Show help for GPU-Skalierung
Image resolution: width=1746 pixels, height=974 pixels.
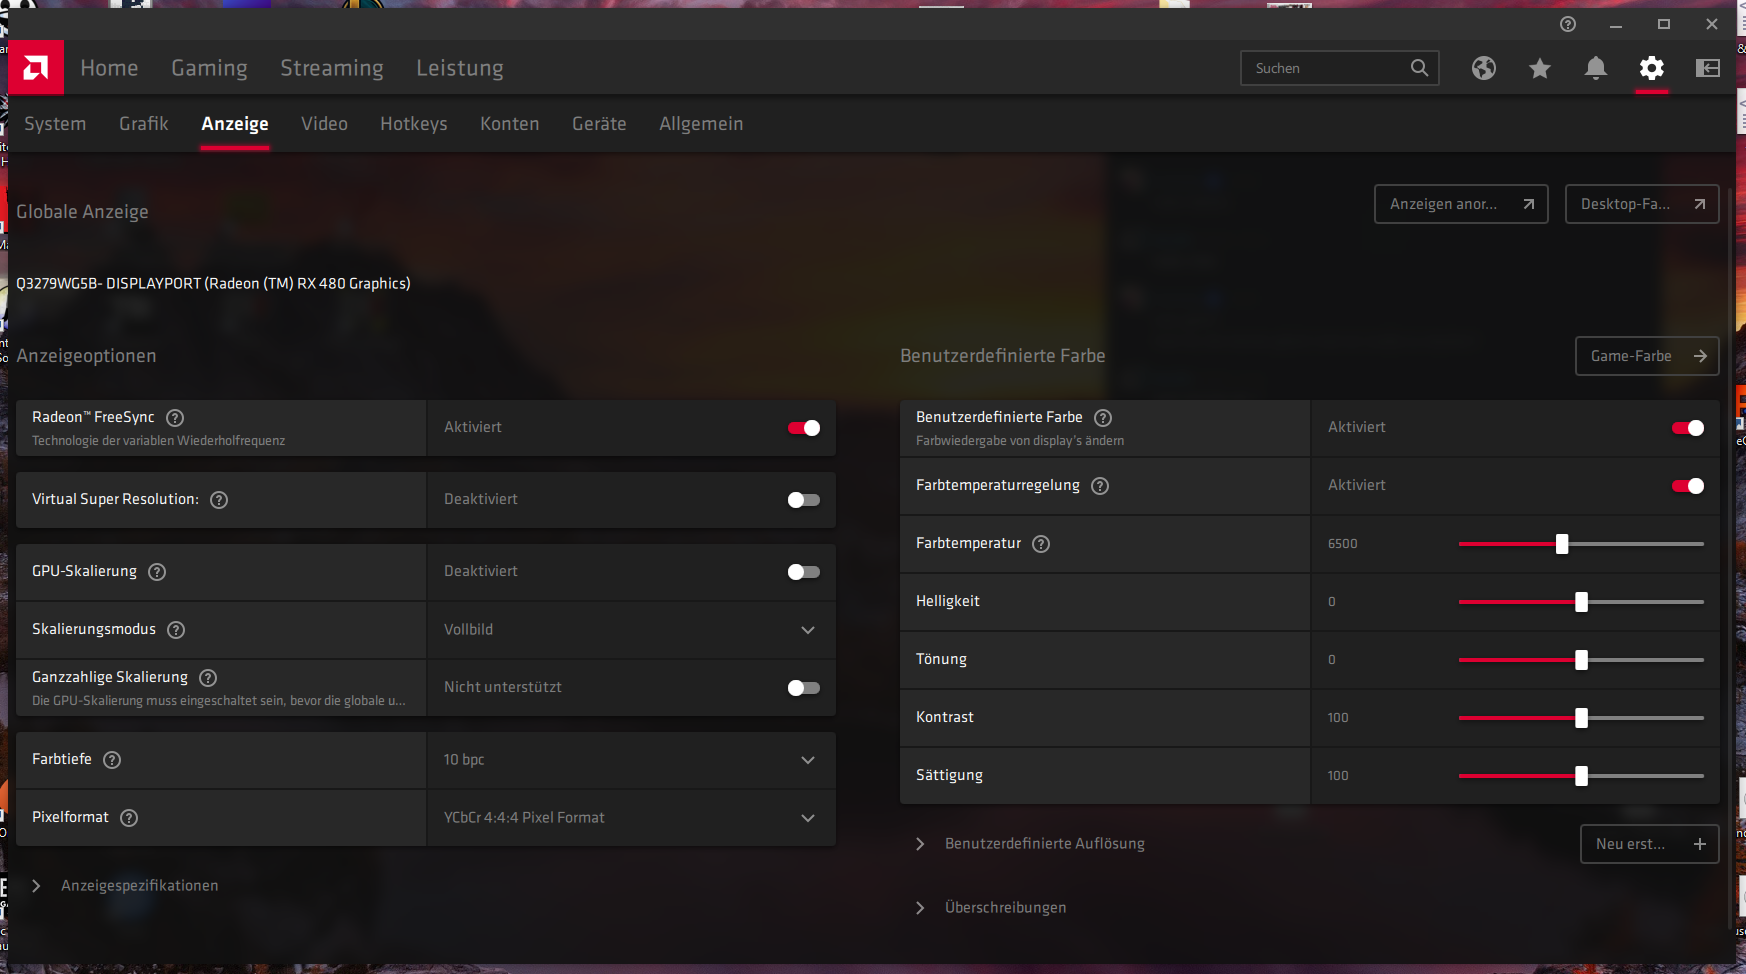tap(157, 572)
